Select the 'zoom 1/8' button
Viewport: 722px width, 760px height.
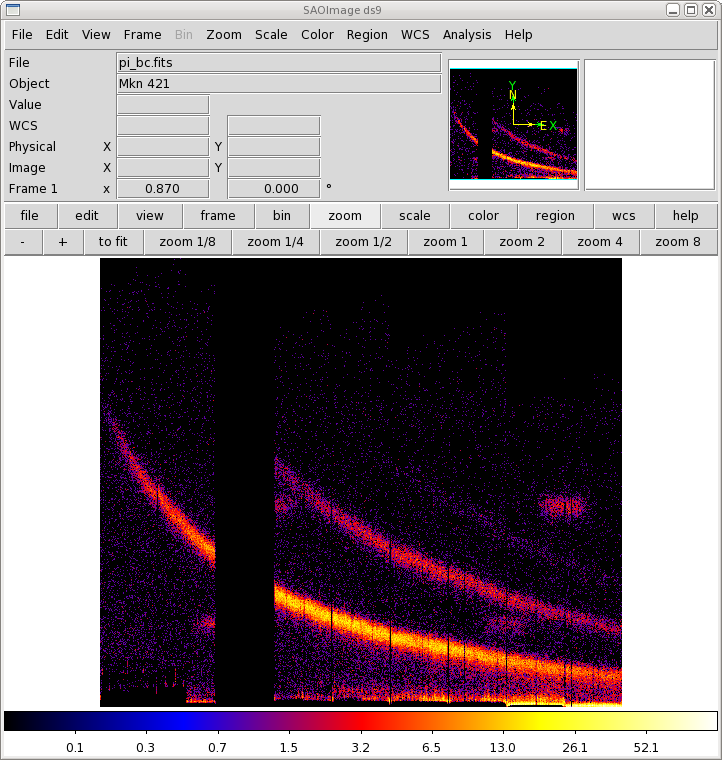tap(188, 242)
